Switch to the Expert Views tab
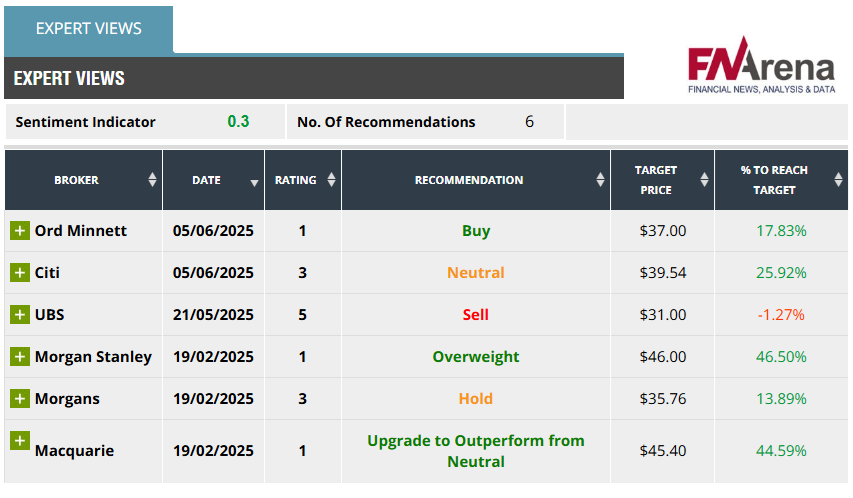The height and width of the screenshot is (498, 853). [x=88, y=28]
